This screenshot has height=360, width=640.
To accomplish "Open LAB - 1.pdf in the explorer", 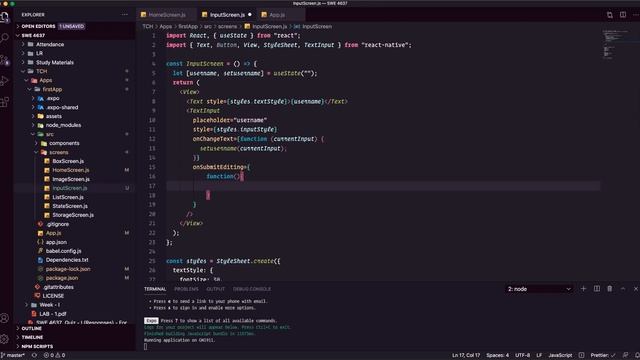I will click(53, 314).
